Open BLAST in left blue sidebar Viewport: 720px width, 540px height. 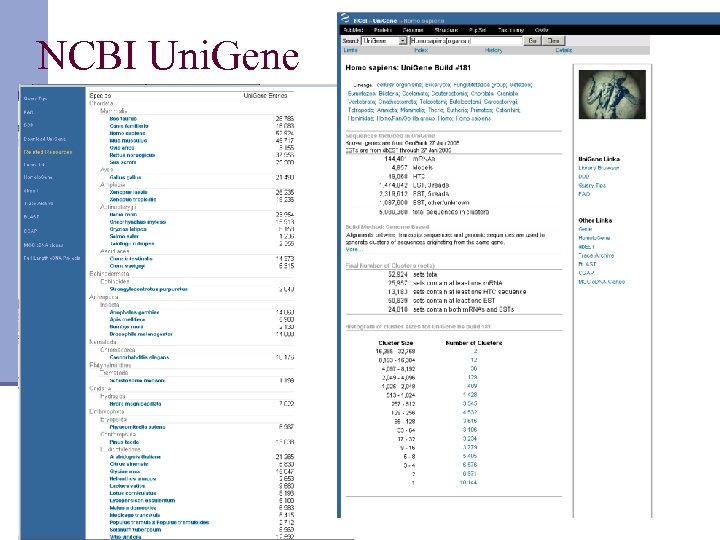click(31, 217)
